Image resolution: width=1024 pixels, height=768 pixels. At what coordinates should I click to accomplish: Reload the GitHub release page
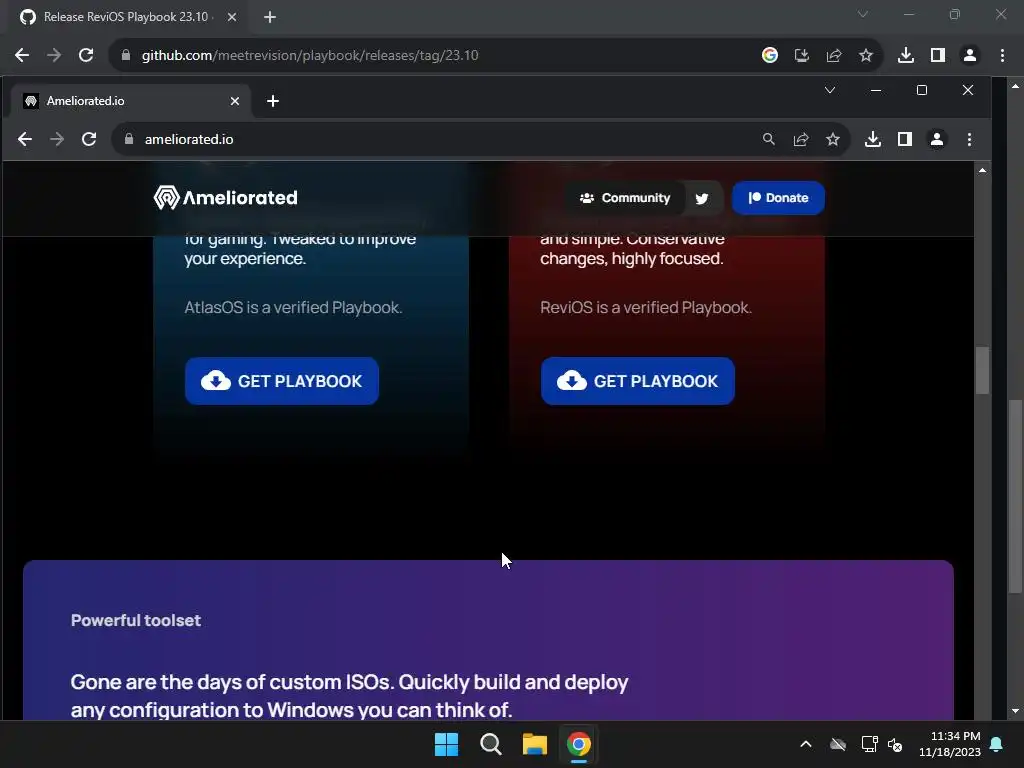coord(86,55)
